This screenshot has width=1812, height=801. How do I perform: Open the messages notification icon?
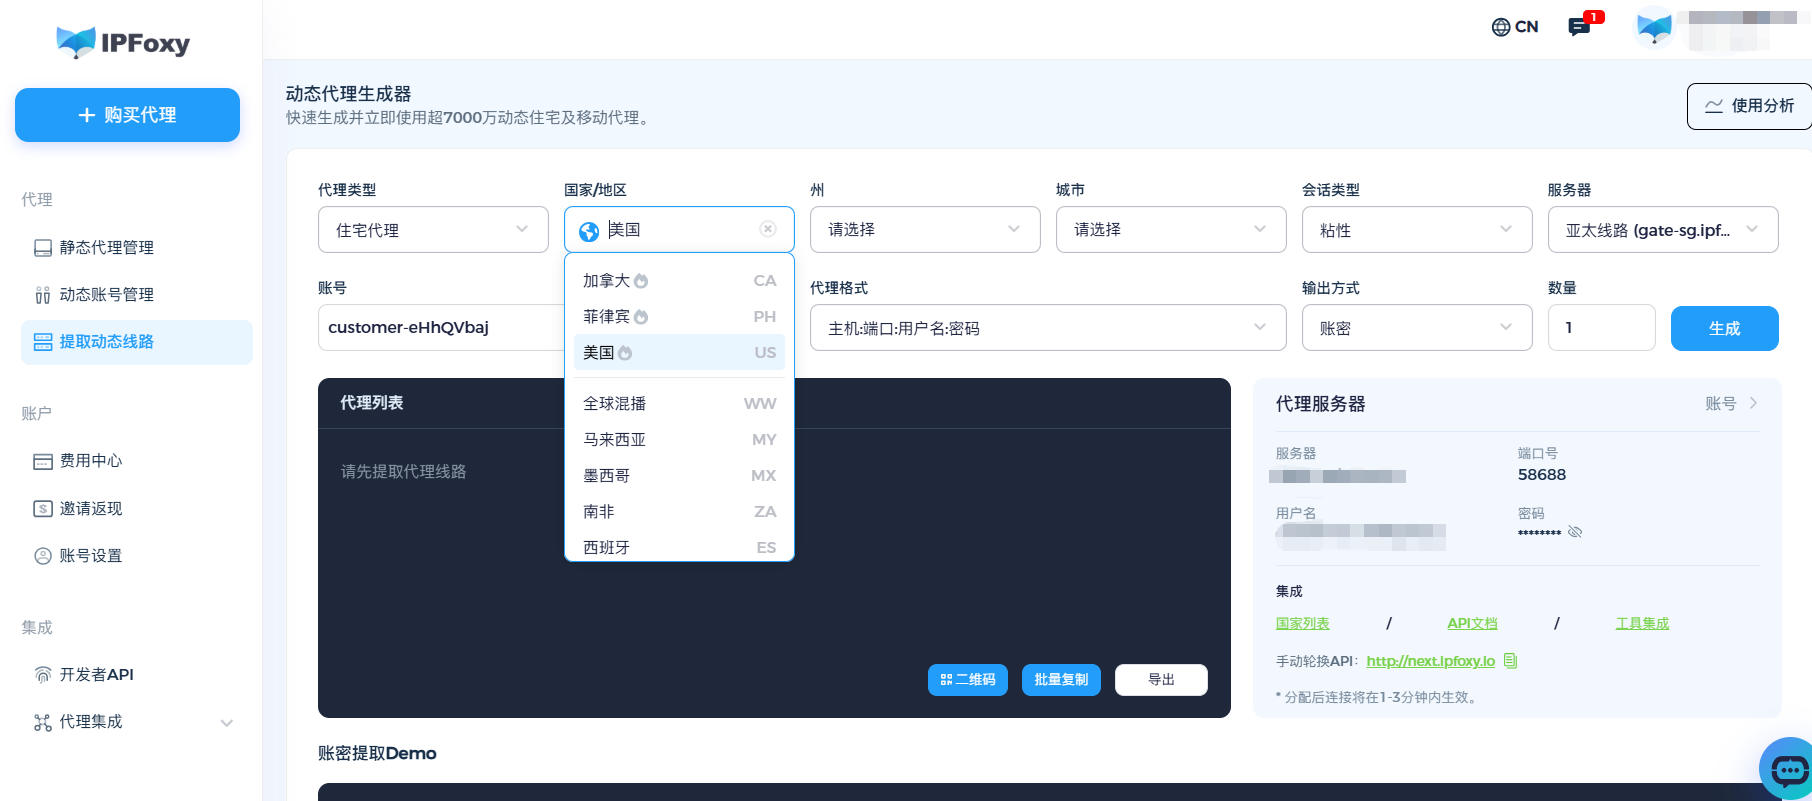(1581, 26)
